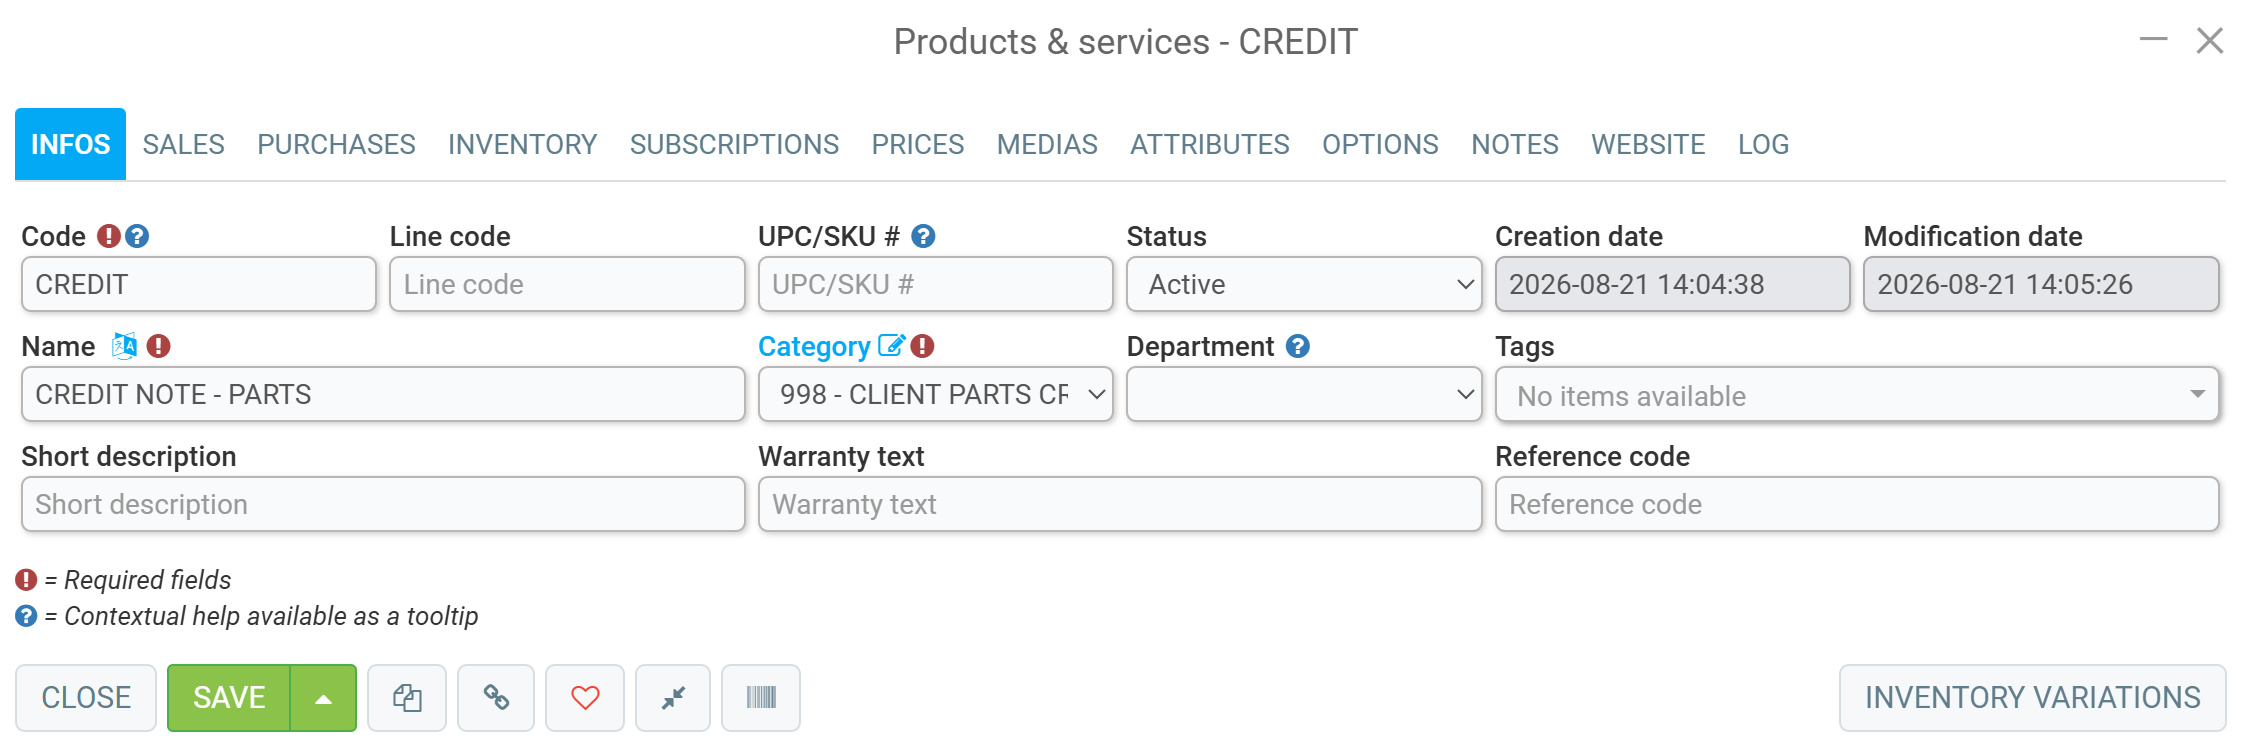This screenshot has height=745, width=2251.
Task: Expand SAVE options arrow
Action: (323, 698)
